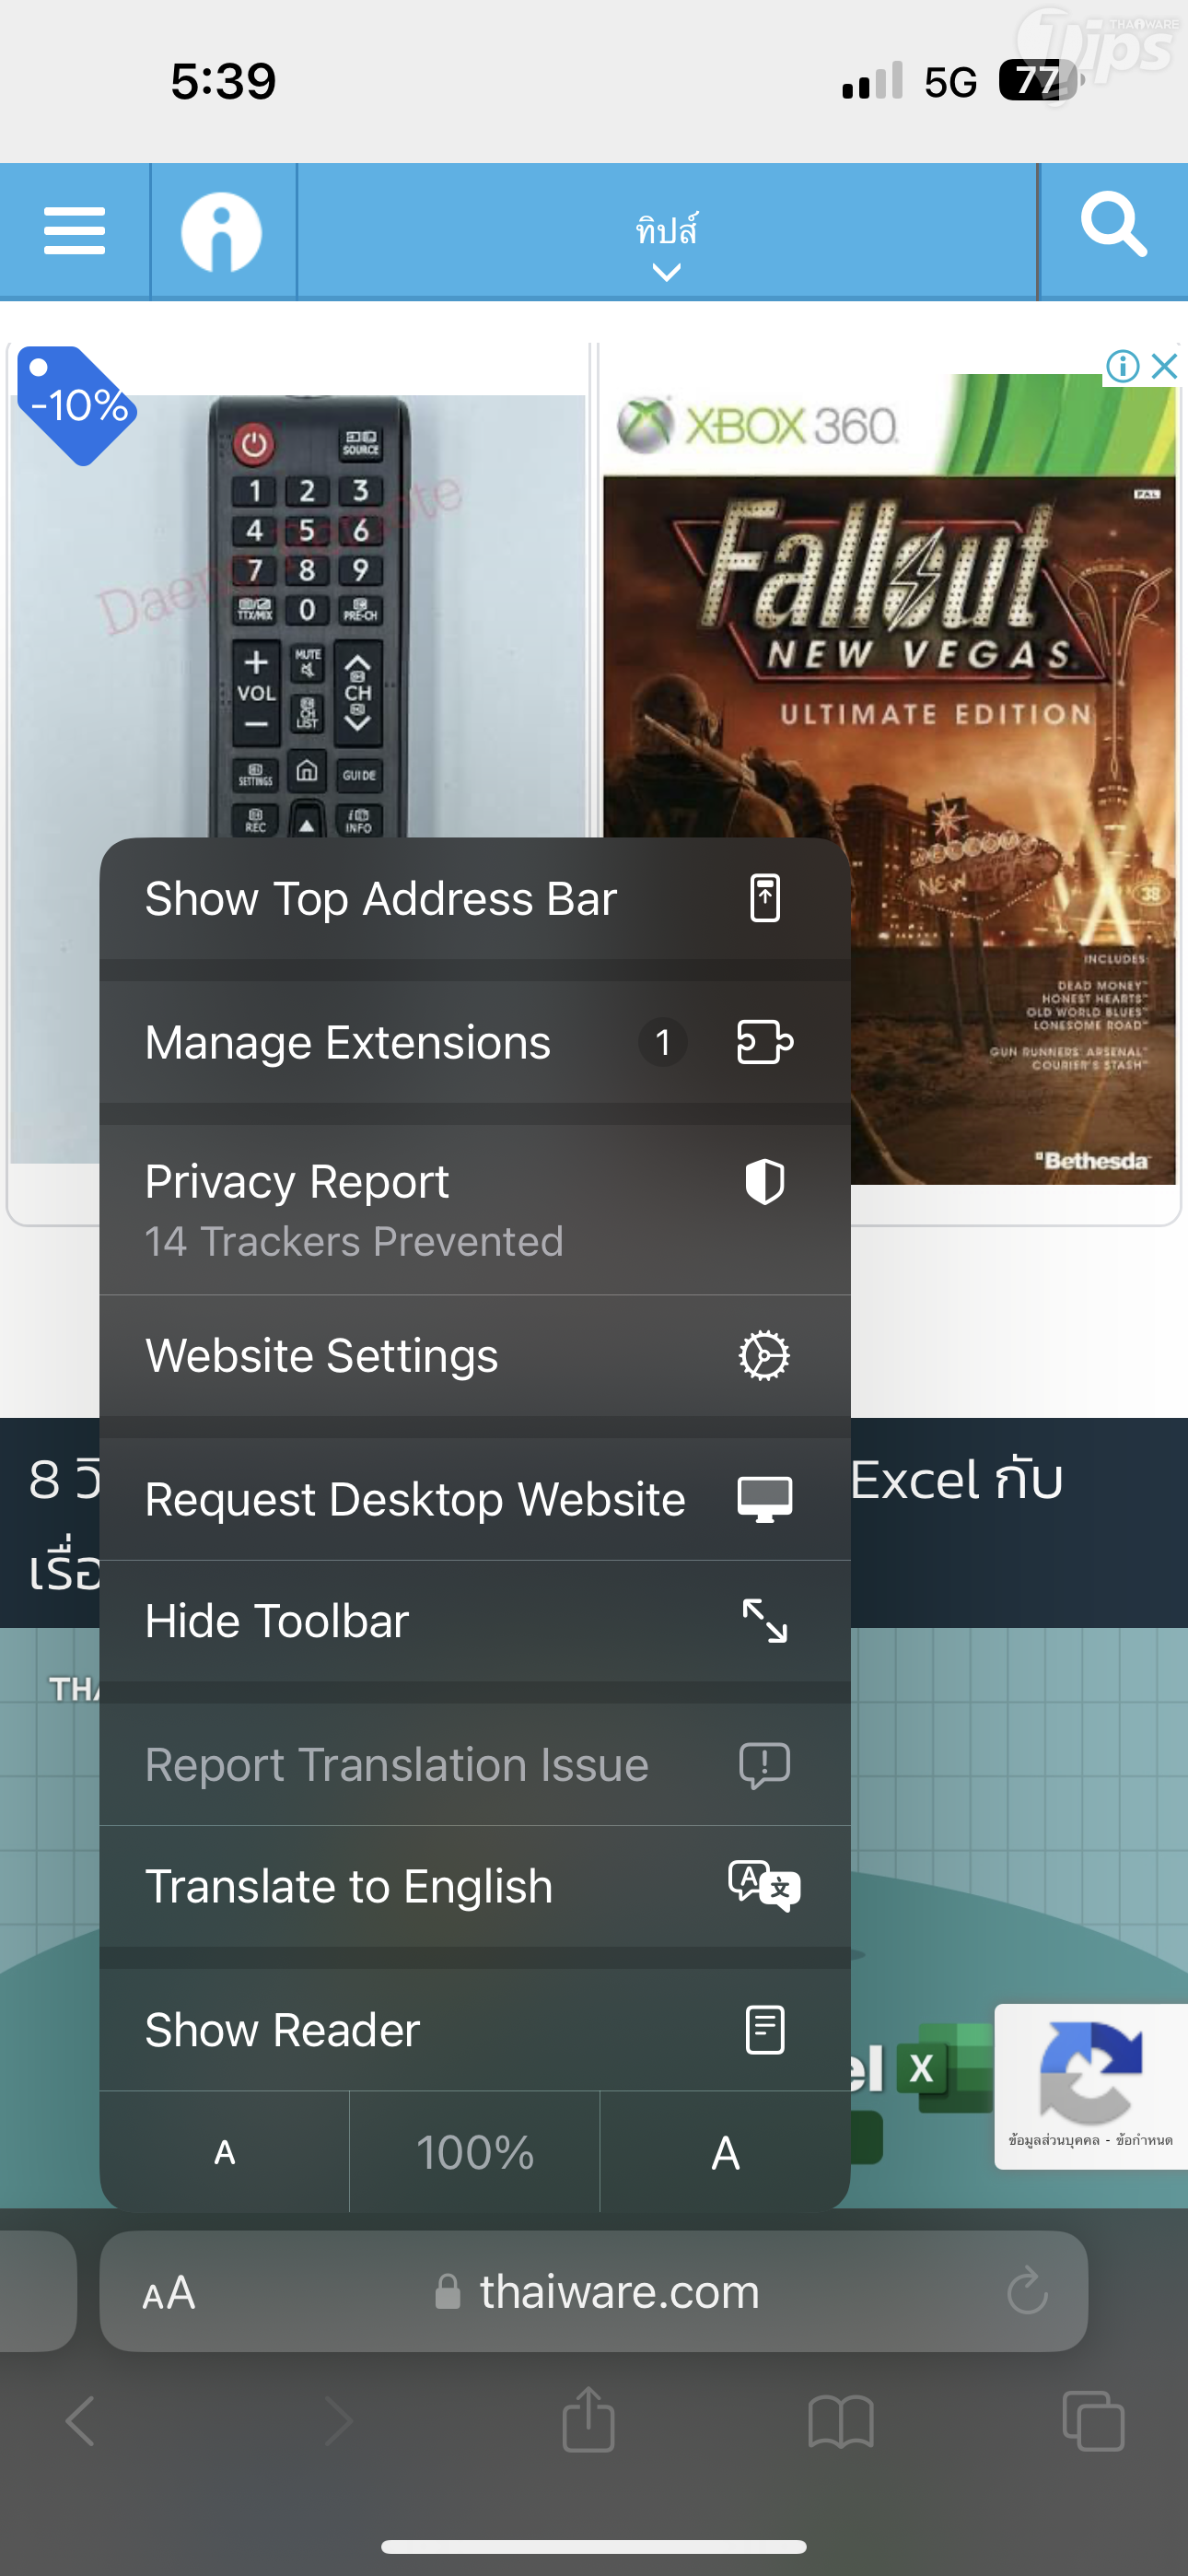The height and width of the screenshot is (2576, 1188).
Task: Tap the -10% discount tag
Action: (x=77, y=405)
